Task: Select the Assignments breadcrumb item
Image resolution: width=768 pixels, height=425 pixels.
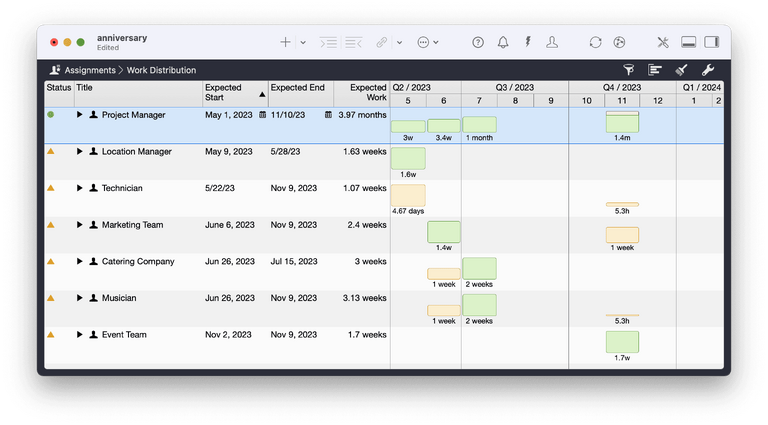Action: click(89, 70)
